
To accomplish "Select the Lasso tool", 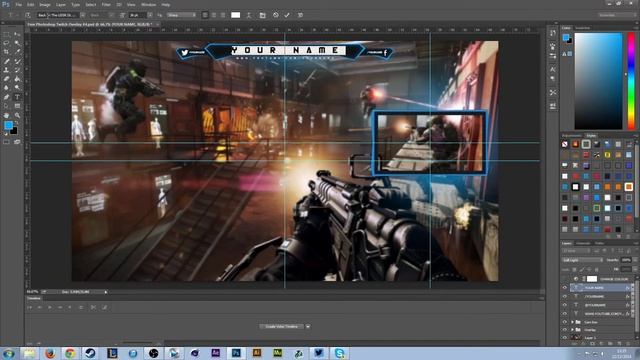I will [x=7, y=43].
